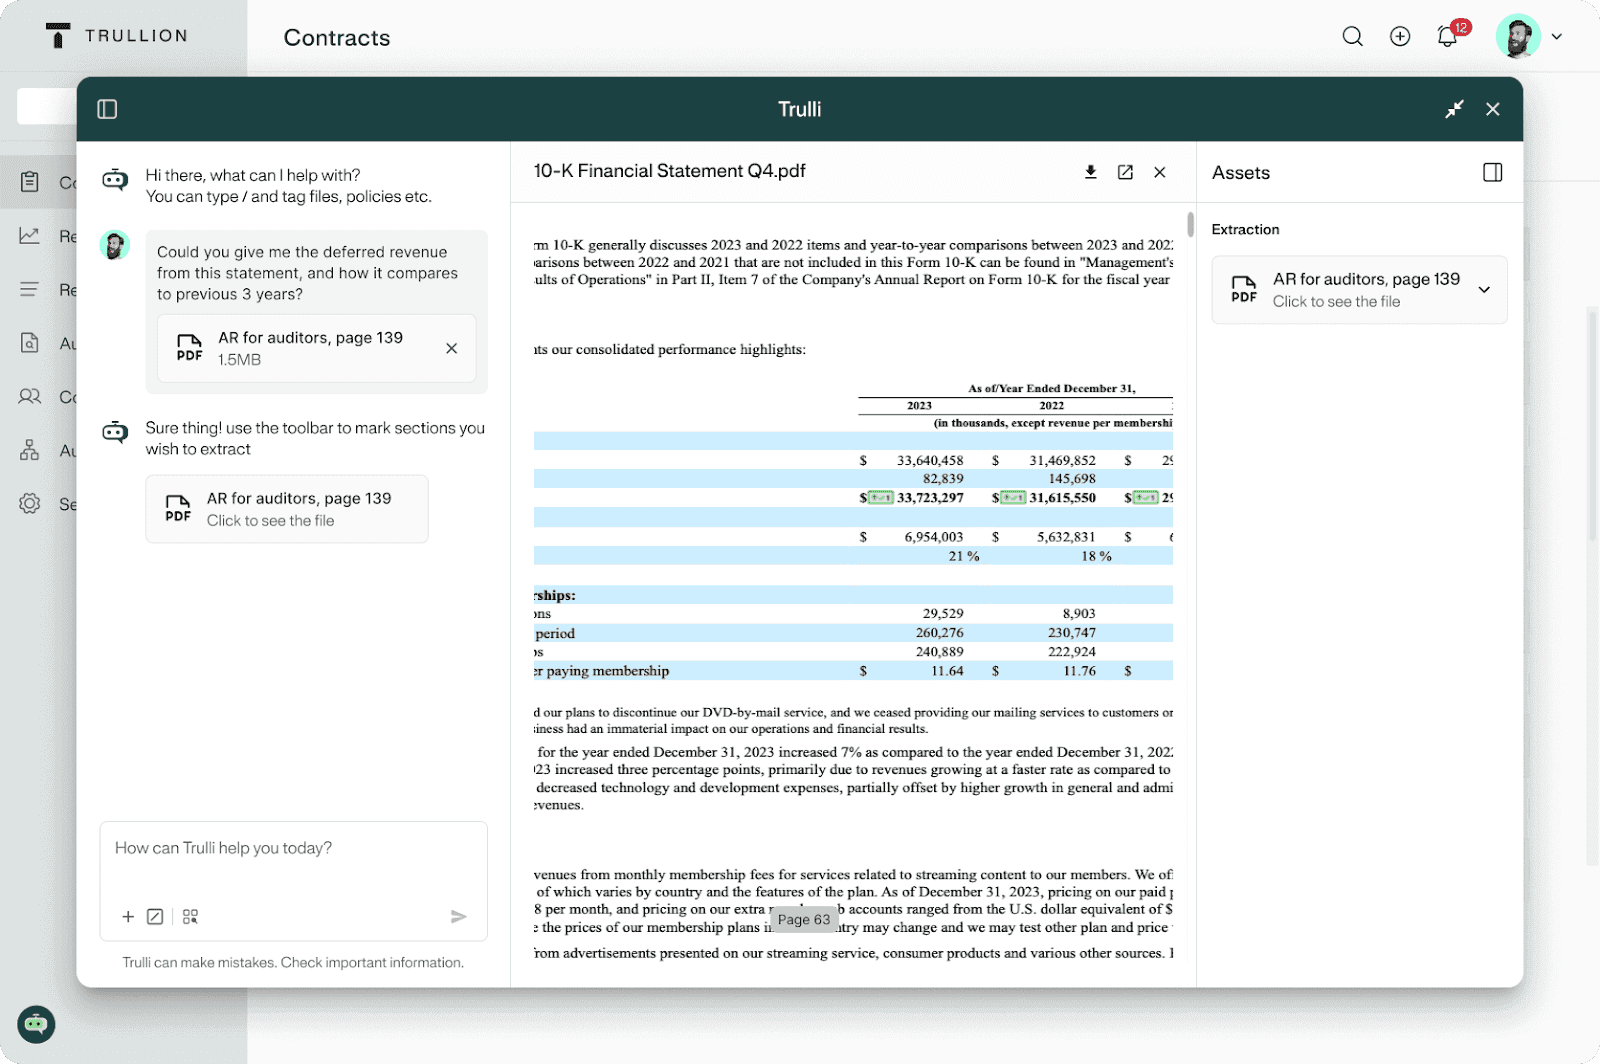Open the Audit document-search icon in sidebar
Screen dimensions: 1600x1064
(x=30, y=343)
